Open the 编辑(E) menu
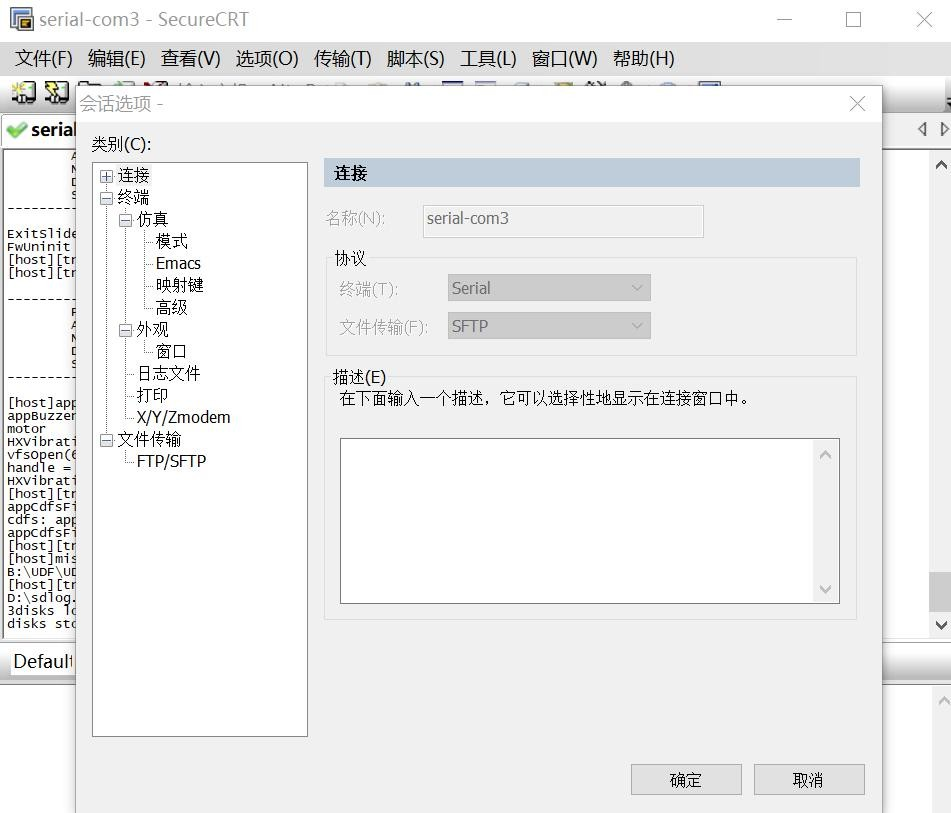The height and width of the screenshot is (813, 951). coord(116,58)
